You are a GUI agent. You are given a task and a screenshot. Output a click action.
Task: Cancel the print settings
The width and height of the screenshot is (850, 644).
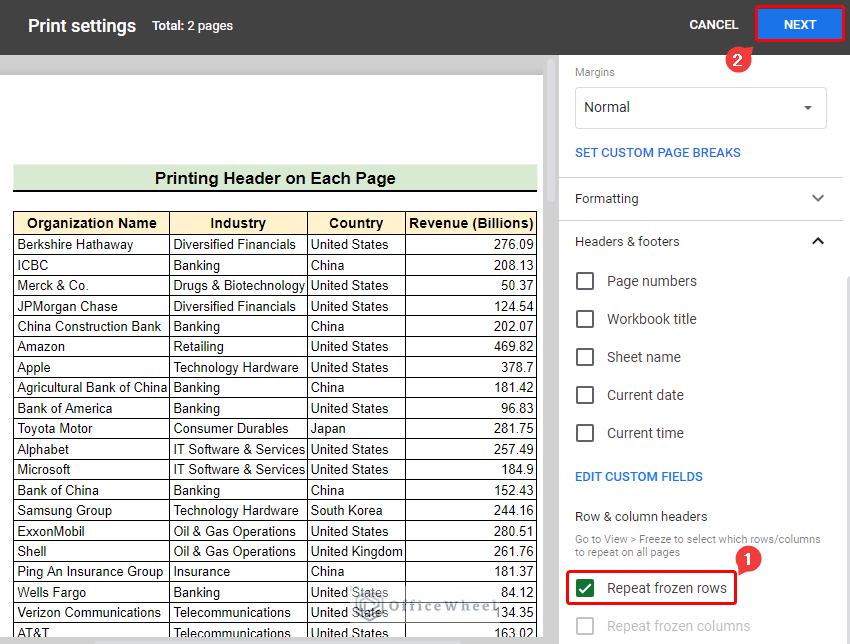713,25
